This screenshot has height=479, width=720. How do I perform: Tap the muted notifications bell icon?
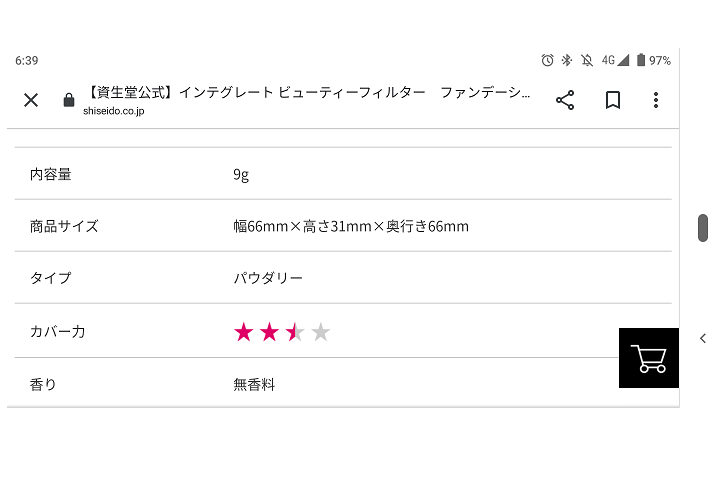click(x=587, y=60)
